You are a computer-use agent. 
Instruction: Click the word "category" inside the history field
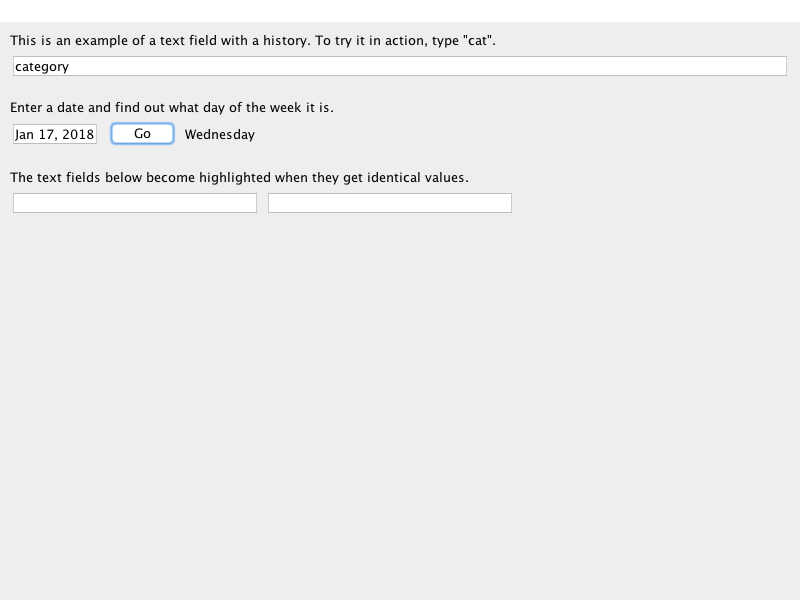click(x=42, y=67)
